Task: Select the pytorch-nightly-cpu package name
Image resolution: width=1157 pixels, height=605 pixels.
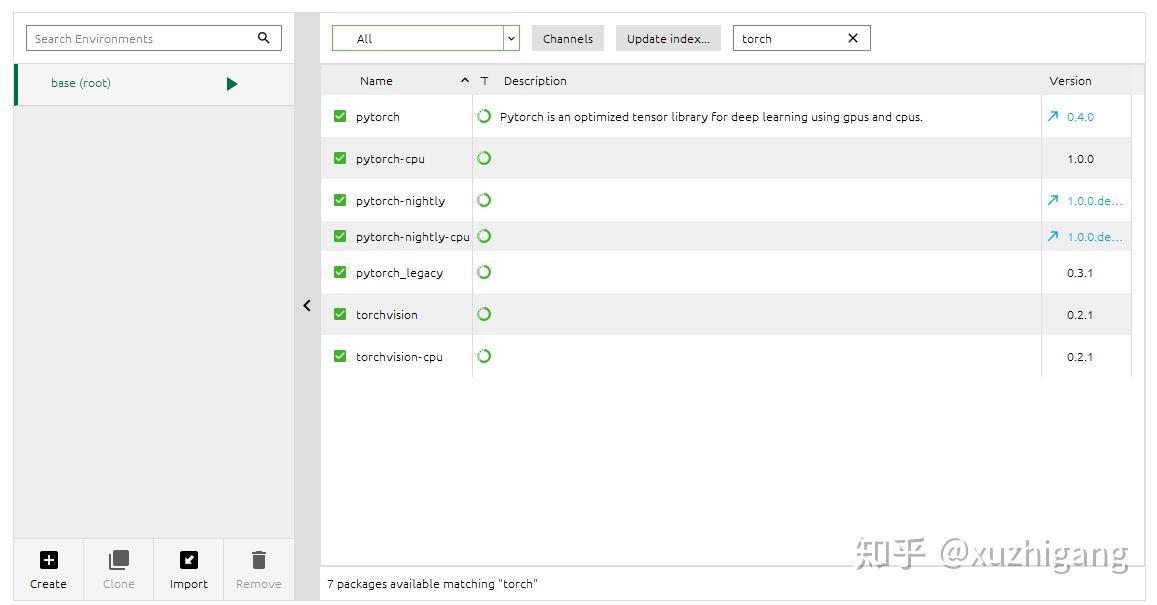Action: [412, 237]
